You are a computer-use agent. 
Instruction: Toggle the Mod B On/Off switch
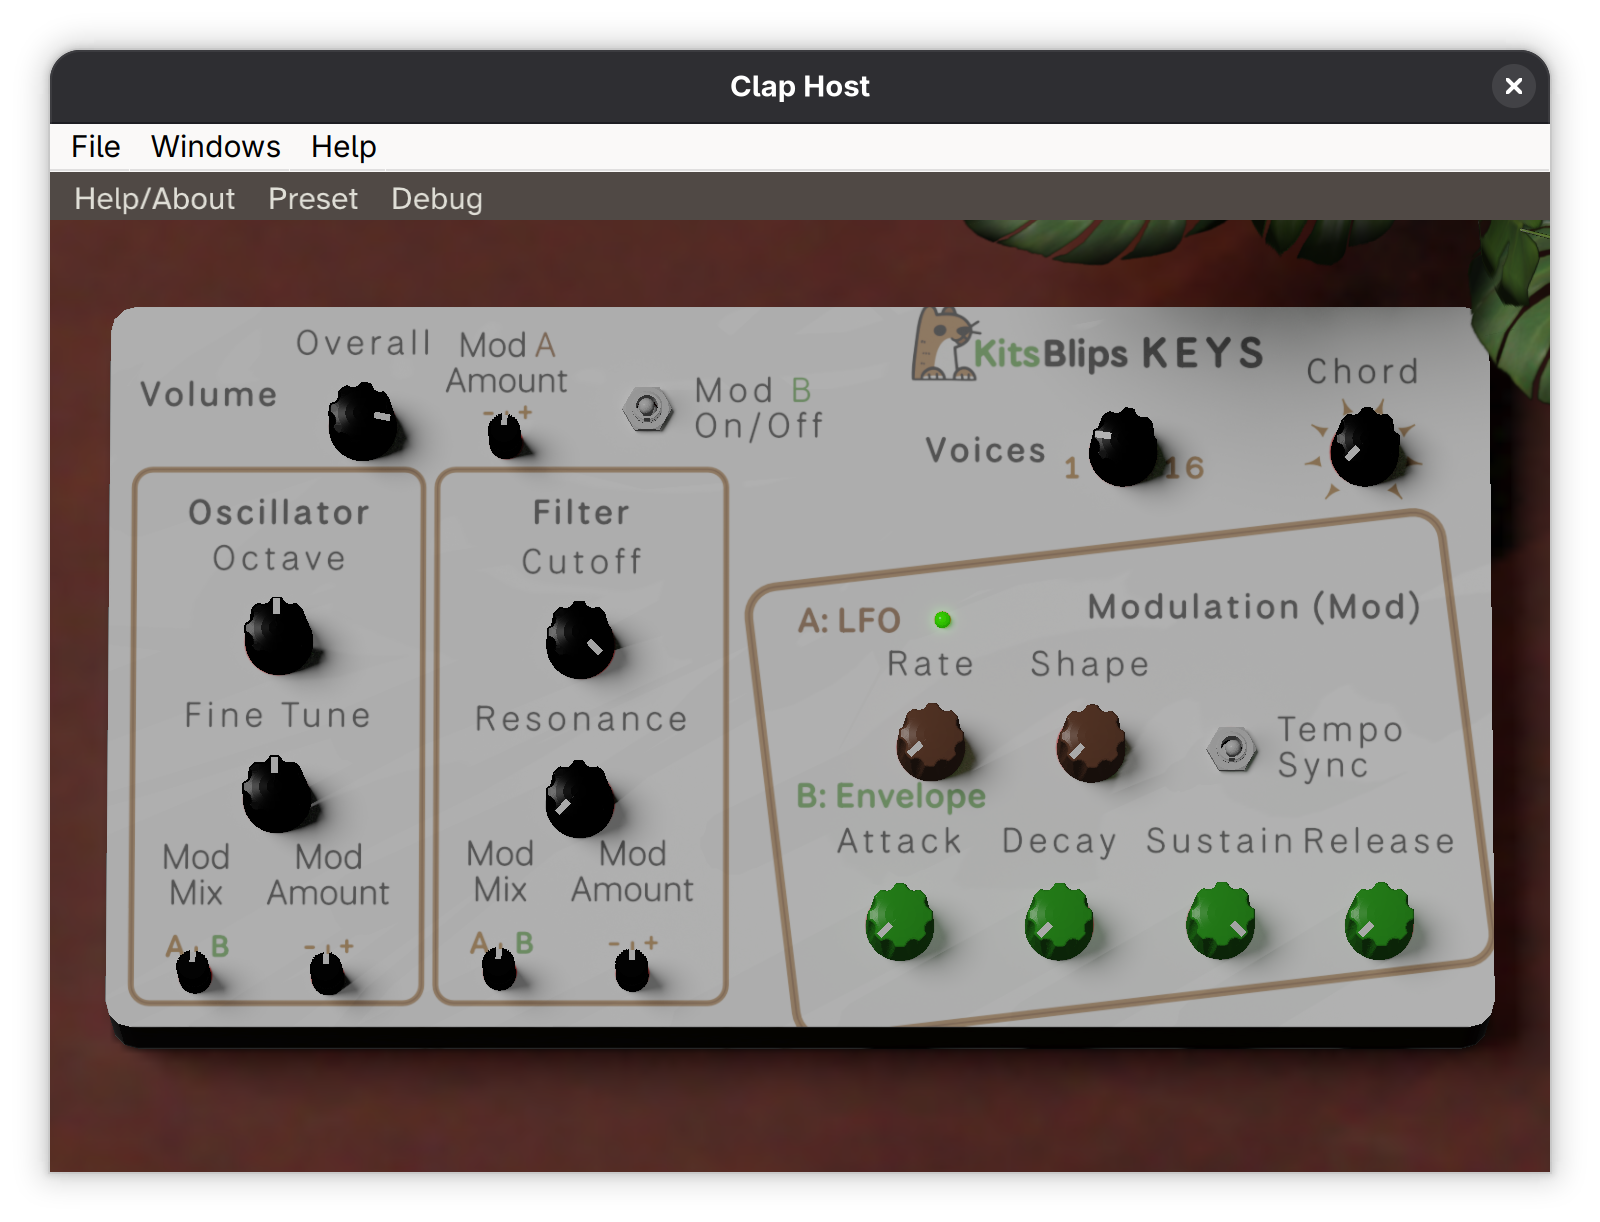coord(647,409)
